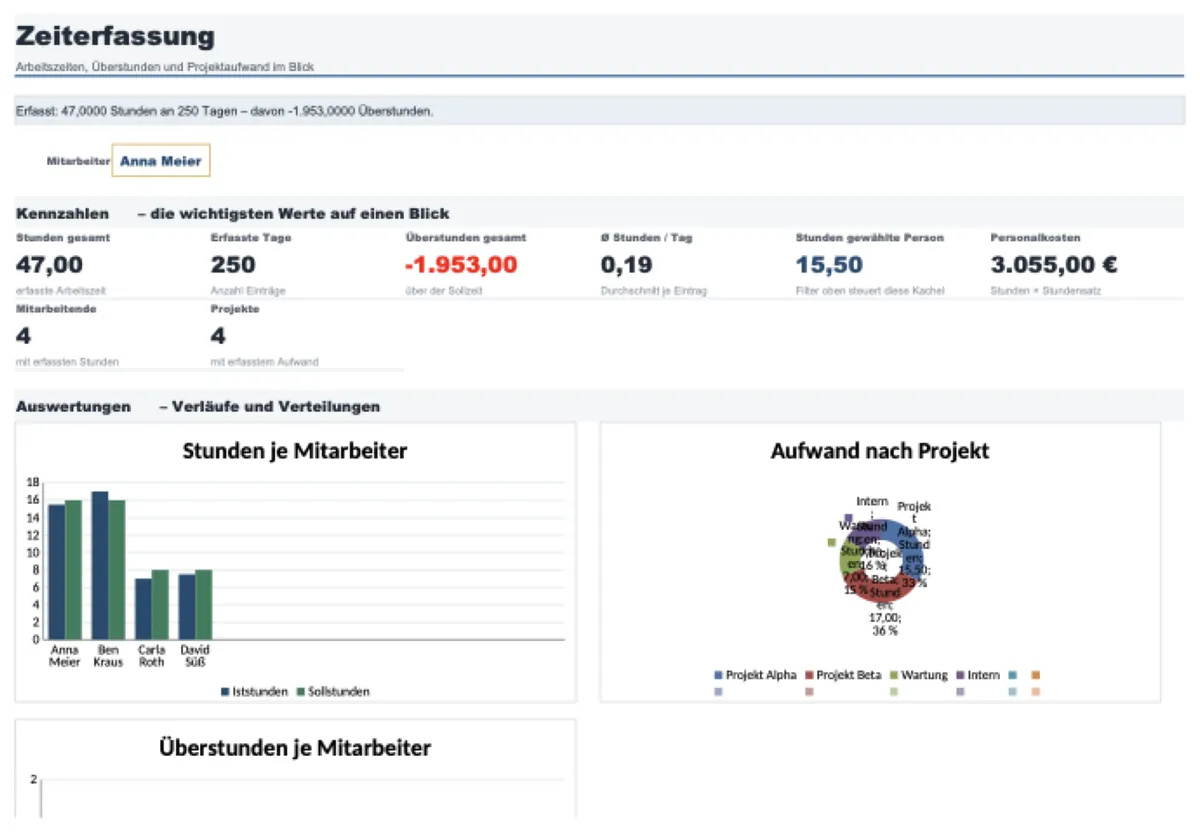
Task: Click the Personalkosten value 3.055,00 €
Action: 1054,265
